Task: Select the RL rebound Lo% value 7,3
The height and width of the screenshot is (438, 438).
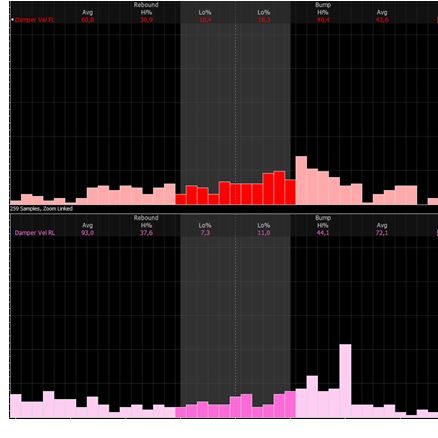Action: (x=205, y=233)
